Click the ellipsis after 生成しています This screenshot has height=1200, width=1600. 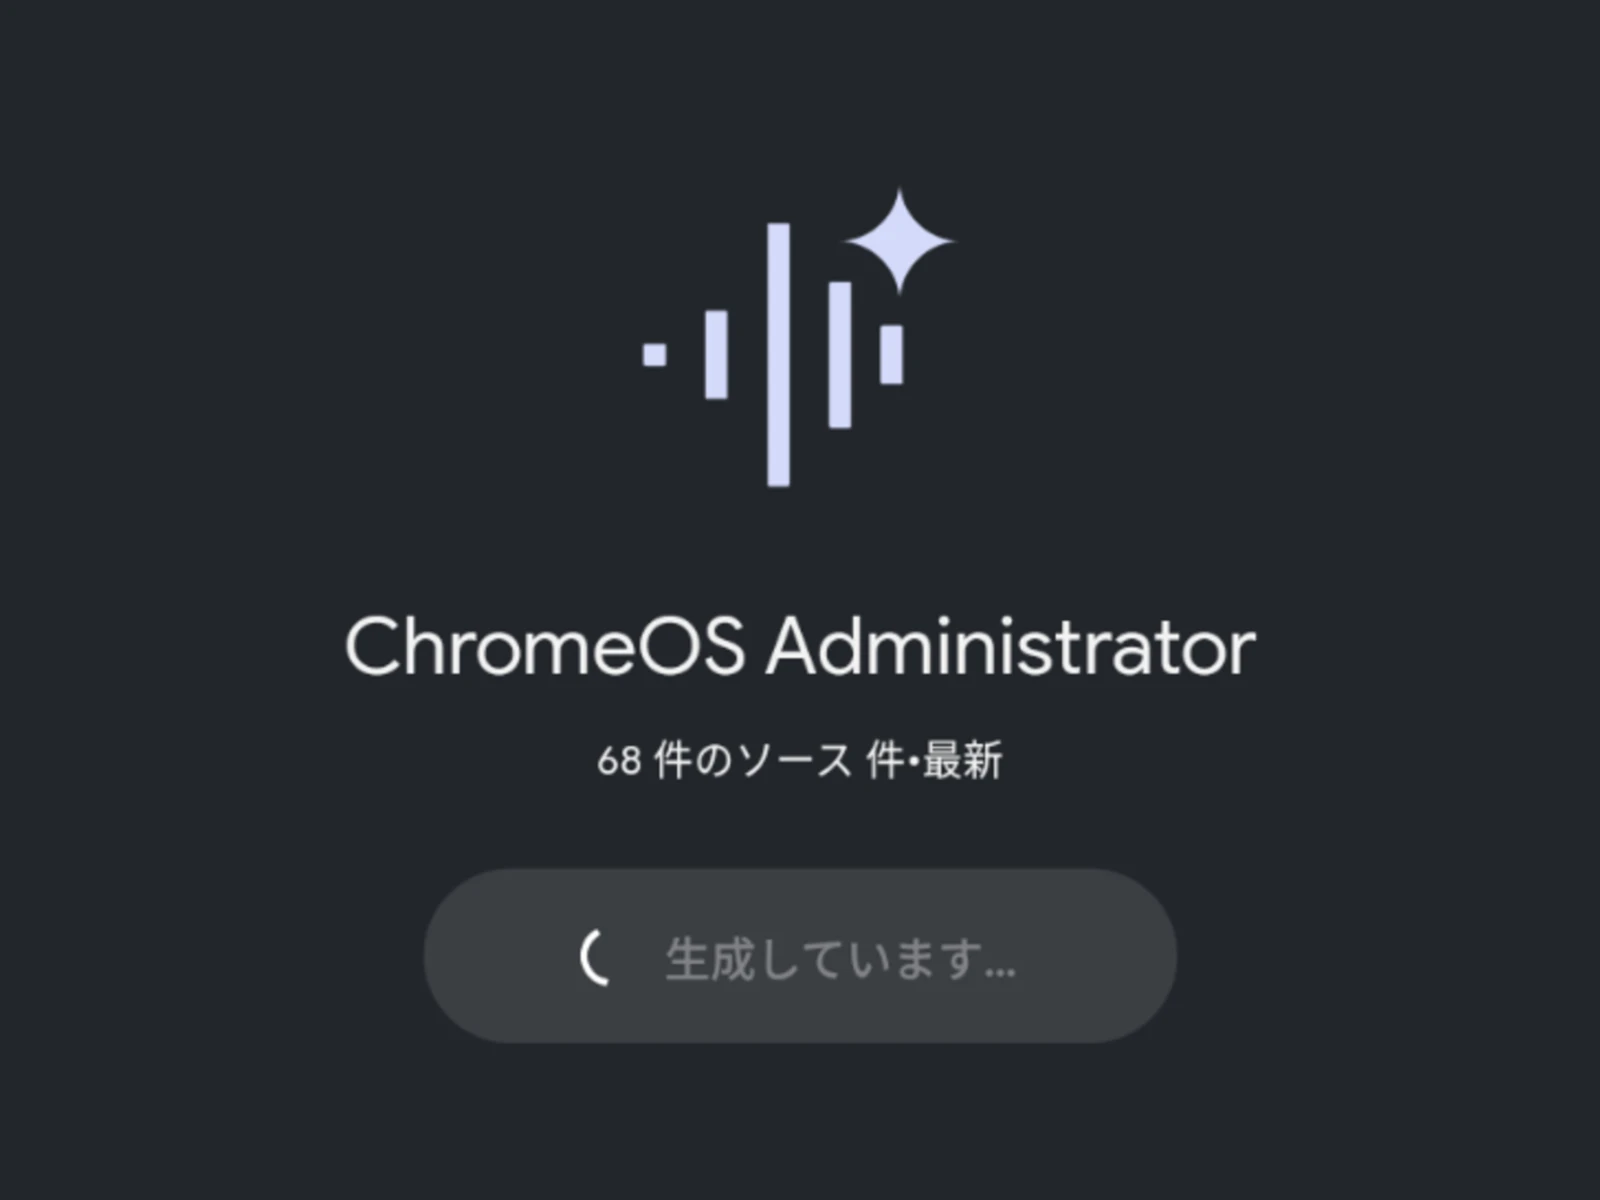coord(999,970)
